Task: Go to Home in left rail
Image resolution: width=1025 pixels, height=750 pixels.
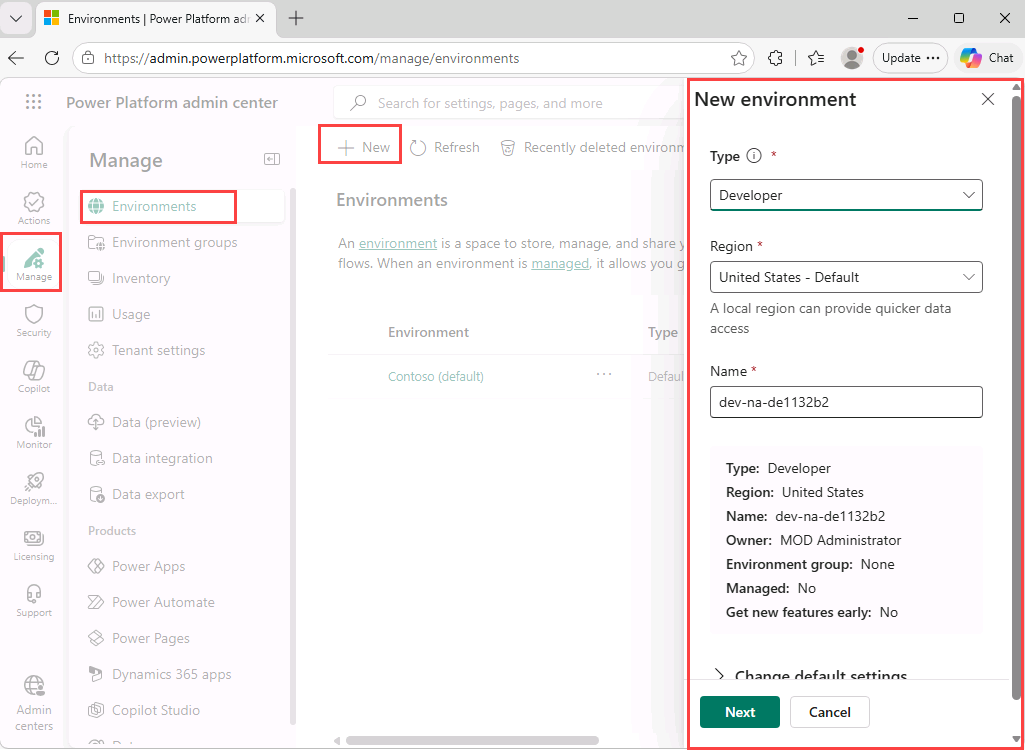Action: (x=33, y=152)
